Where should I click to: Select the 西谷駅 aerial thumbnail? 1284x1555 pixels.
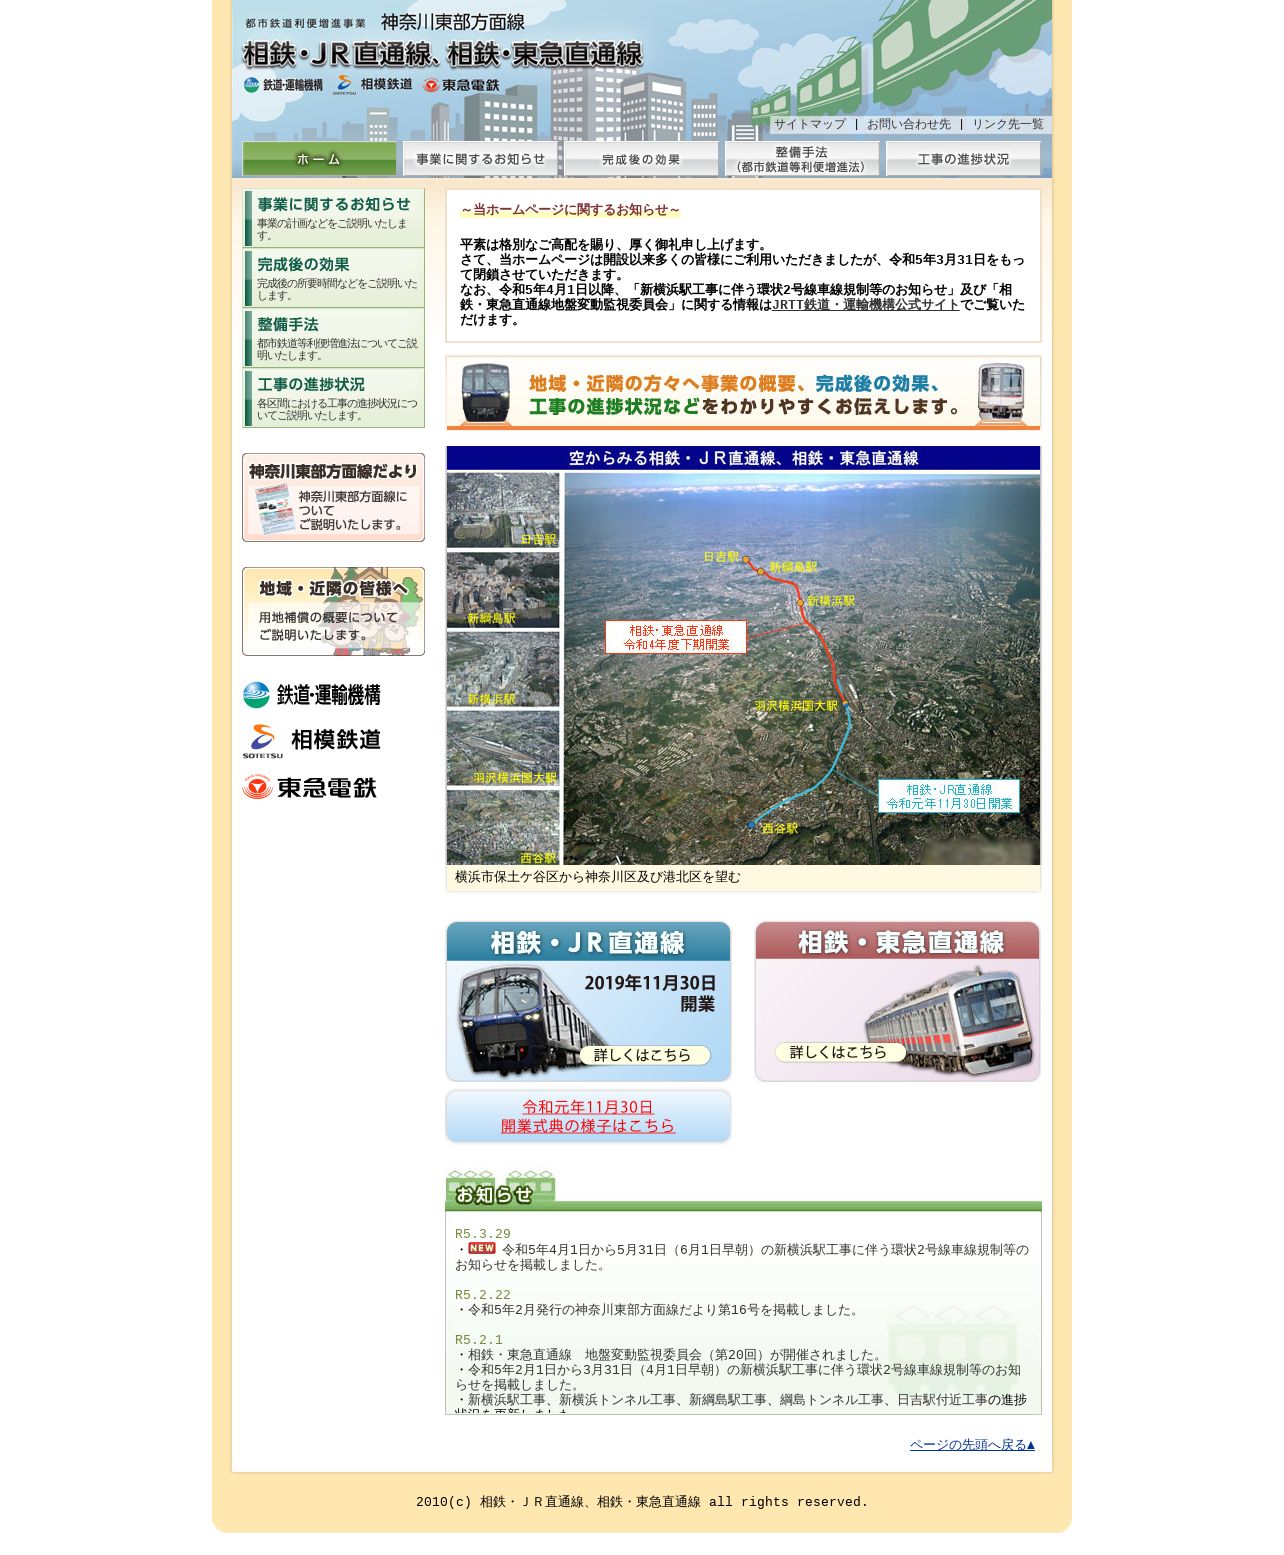pos(503,828)
